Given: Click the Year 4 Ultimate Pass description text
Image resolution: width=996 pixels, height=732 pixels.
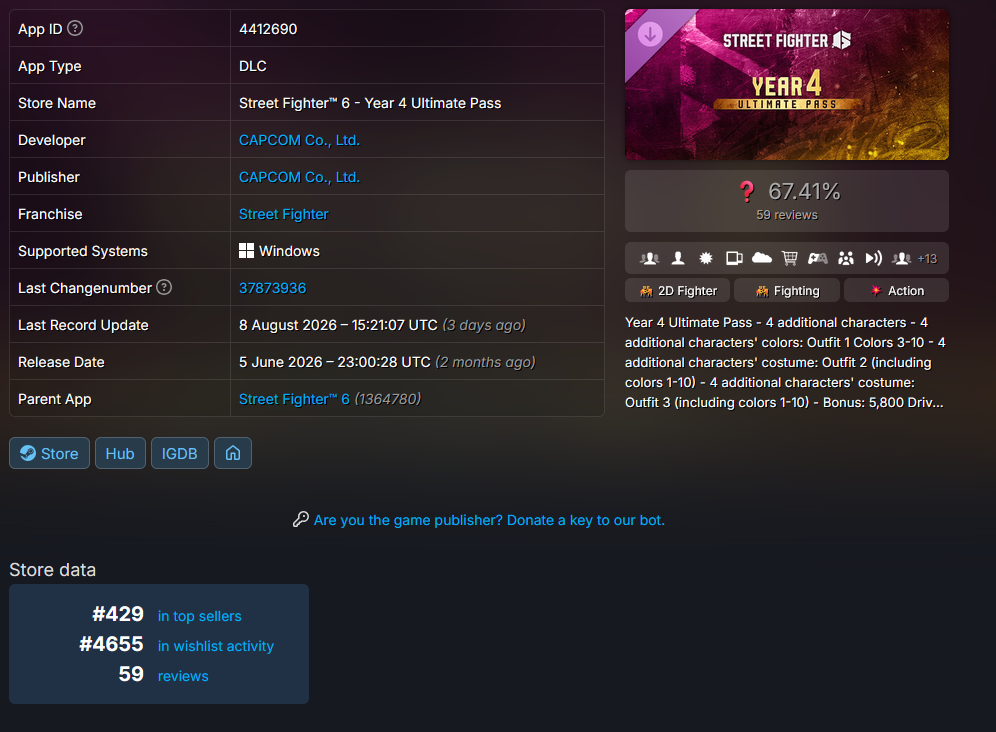Looking at the screenshot, I should [x=786, y=362].
